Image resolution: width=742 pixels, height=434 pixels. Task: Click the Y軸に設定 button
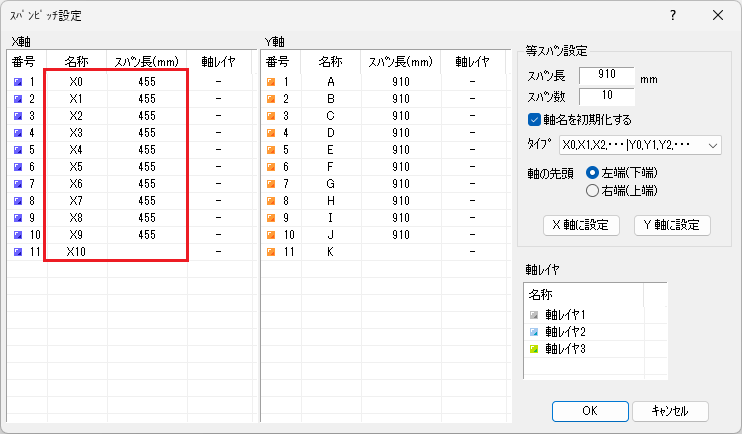pos(672,225)
